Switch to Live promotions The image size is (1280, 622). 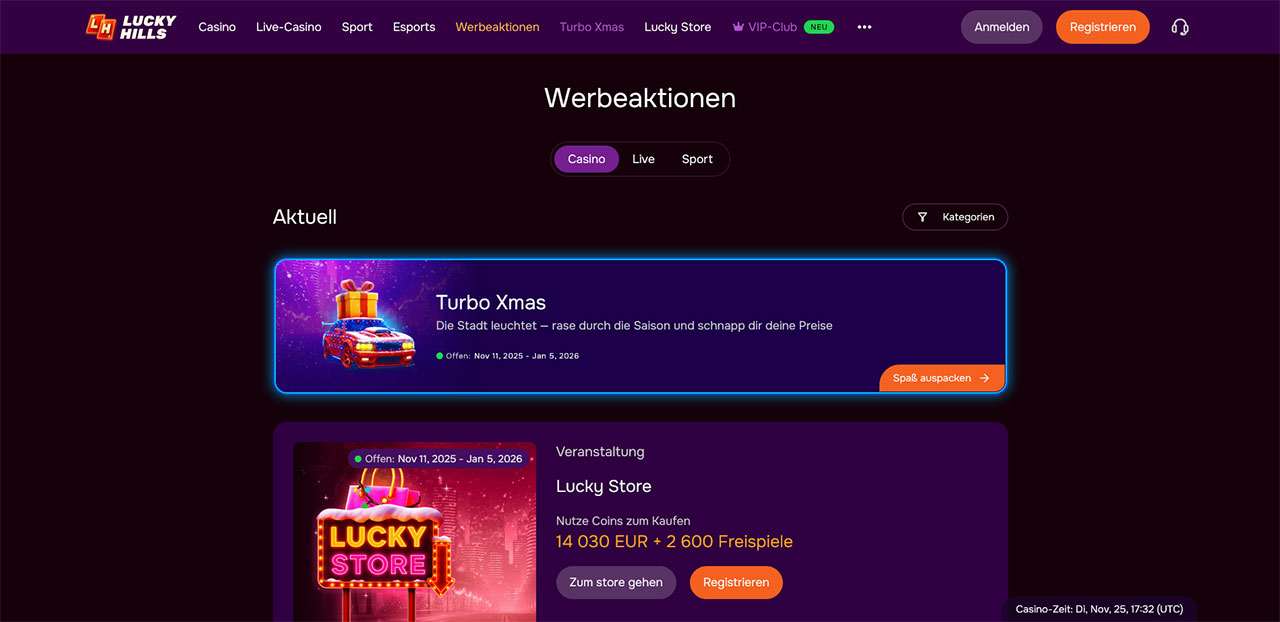[644, 159]
